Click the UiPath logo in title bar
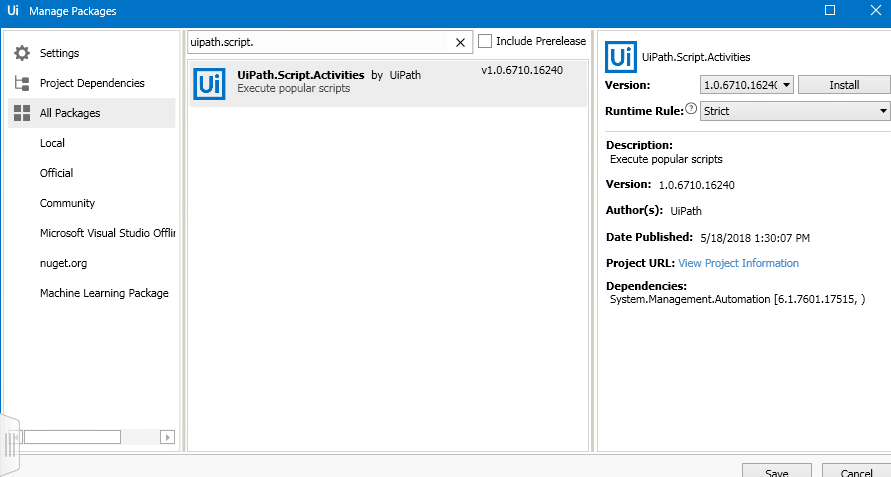891x477 pixels. pos(13,11)
